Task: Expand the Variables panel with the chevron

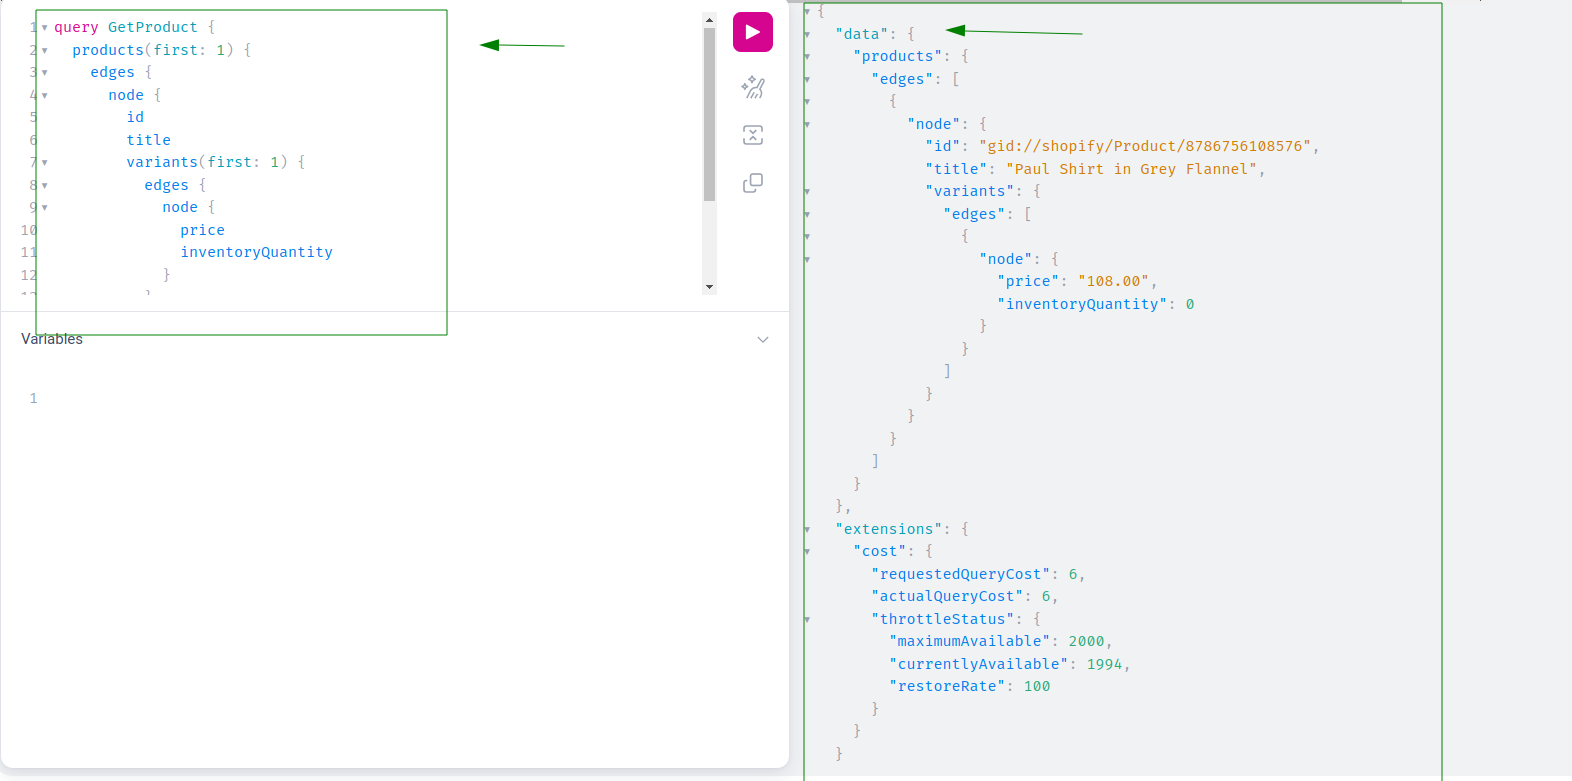Action: click(x=763, y=340)
